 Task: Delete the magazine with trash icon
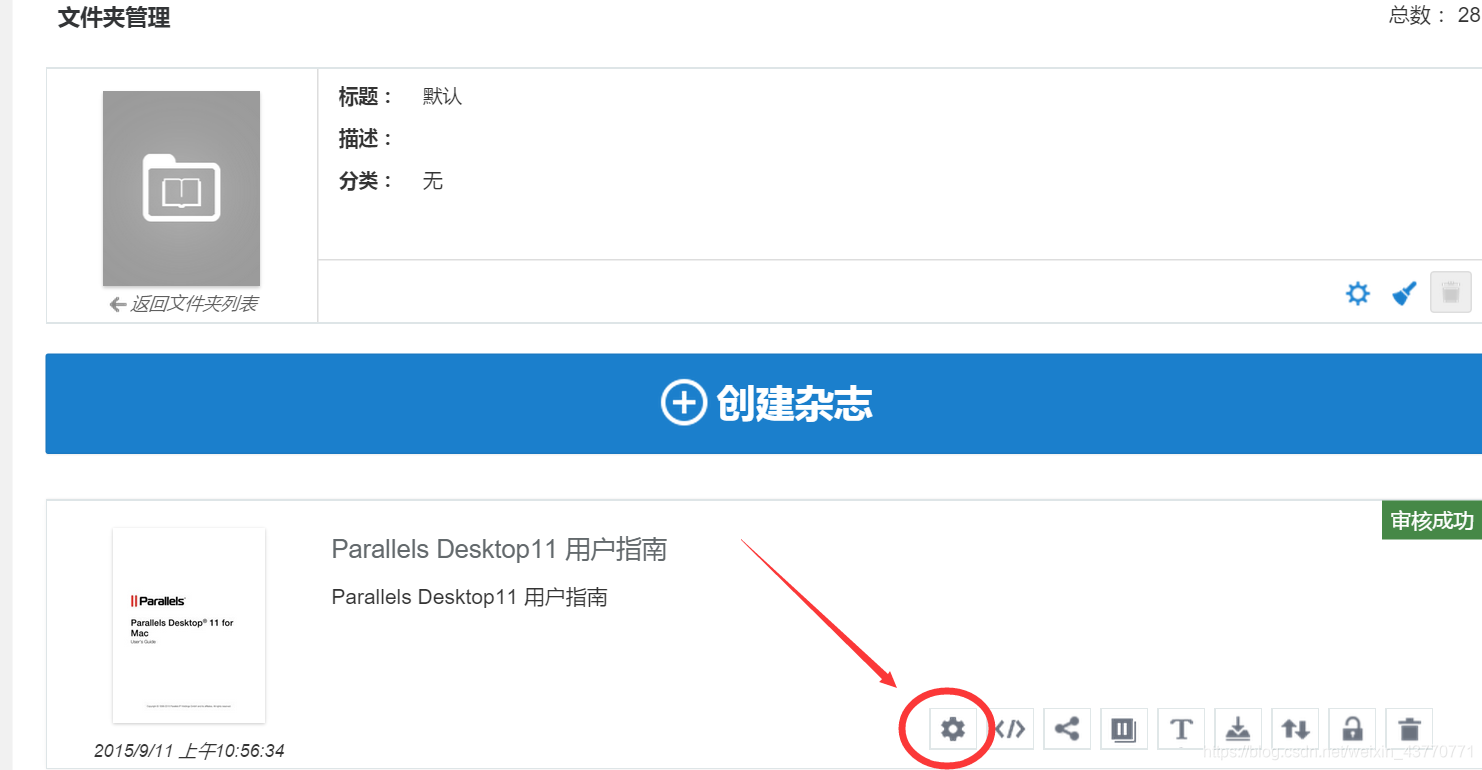pos(1409,729)
